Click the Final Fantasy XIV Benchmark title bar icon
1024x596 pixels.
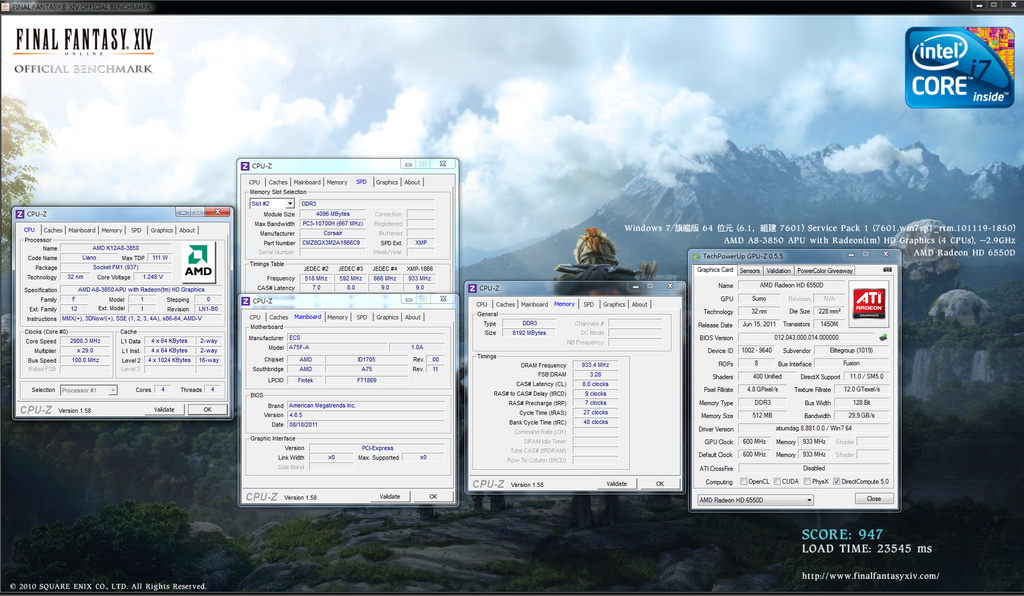5,7
